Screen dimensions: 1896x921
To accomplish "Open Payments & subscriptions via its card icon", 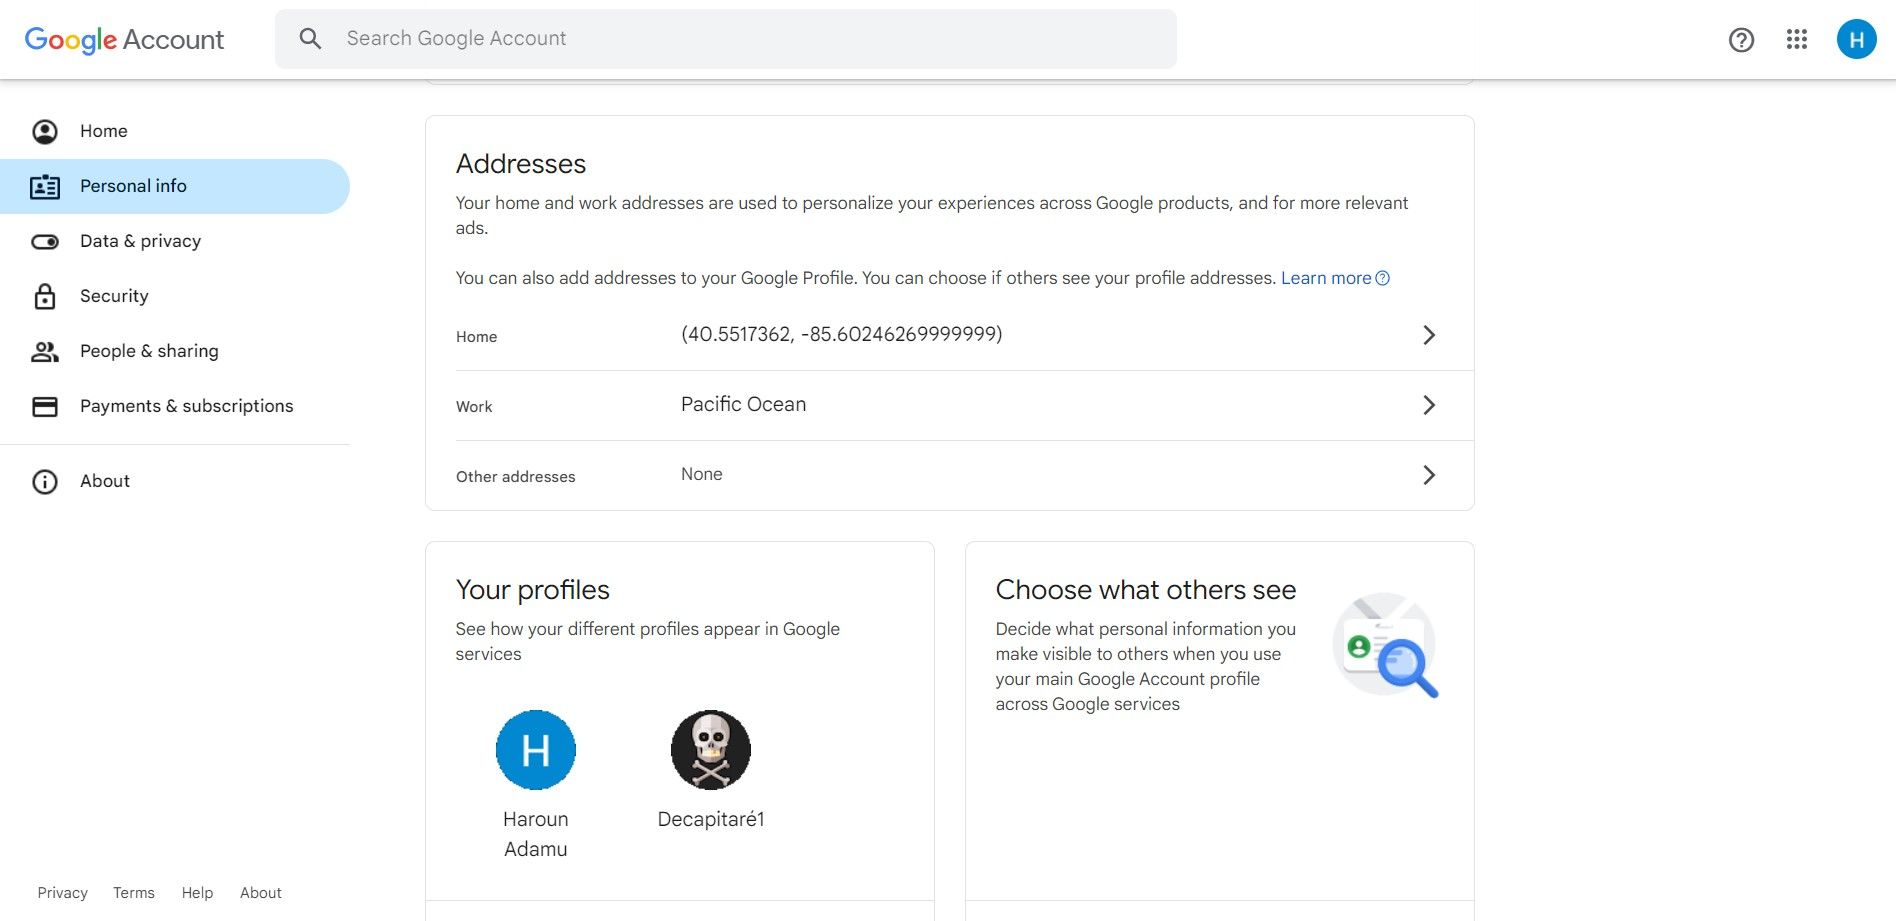I will [44, 406].
